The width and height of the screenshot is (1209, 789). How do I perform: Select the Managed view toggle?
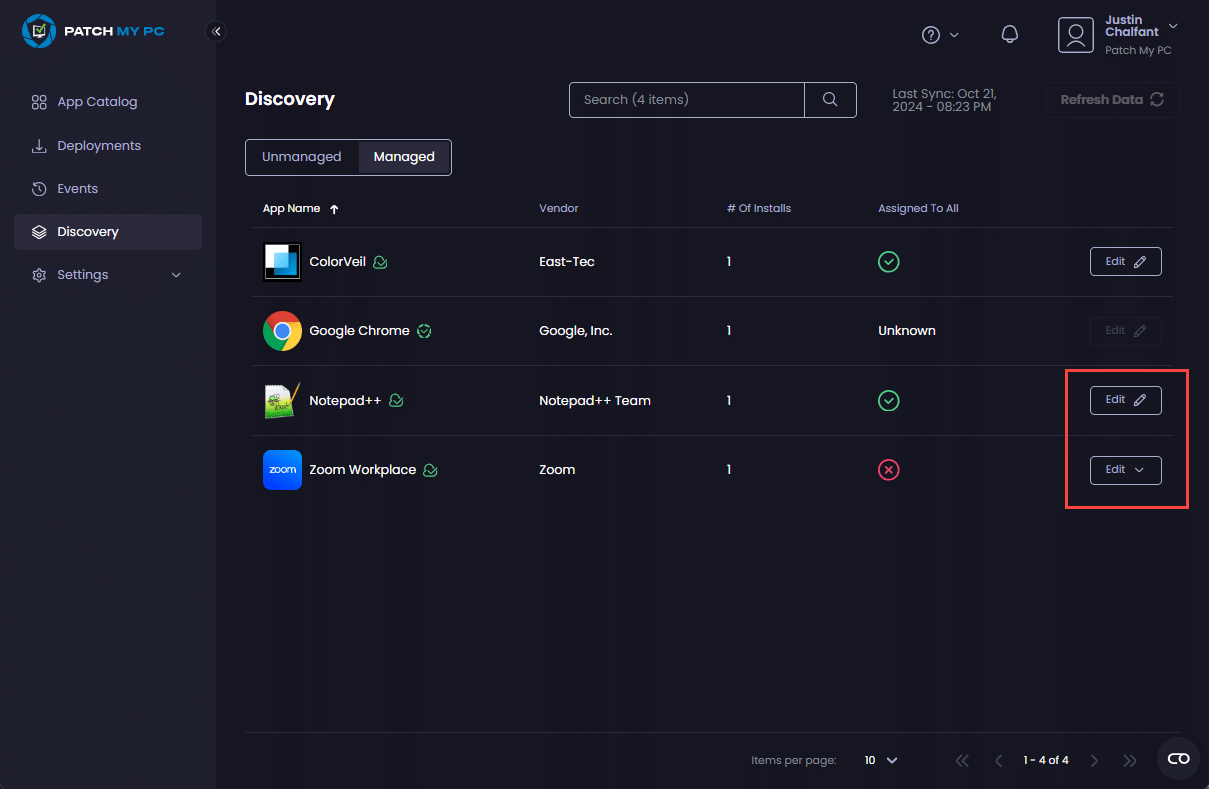click(x=404, y=157)
